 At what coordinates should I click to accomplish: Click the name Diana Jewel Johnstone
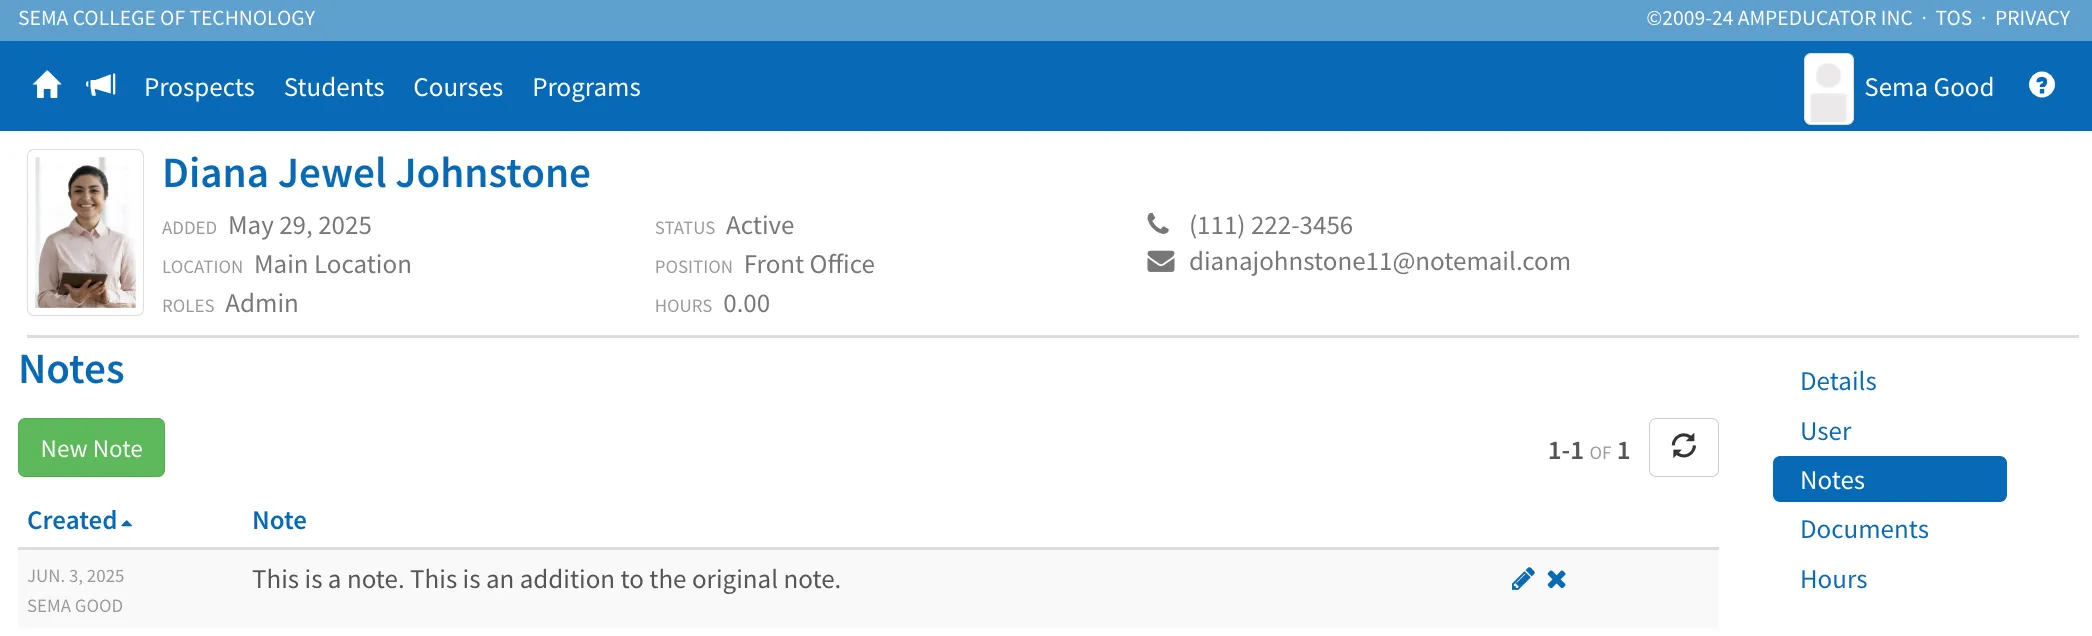tap(376, 173)
